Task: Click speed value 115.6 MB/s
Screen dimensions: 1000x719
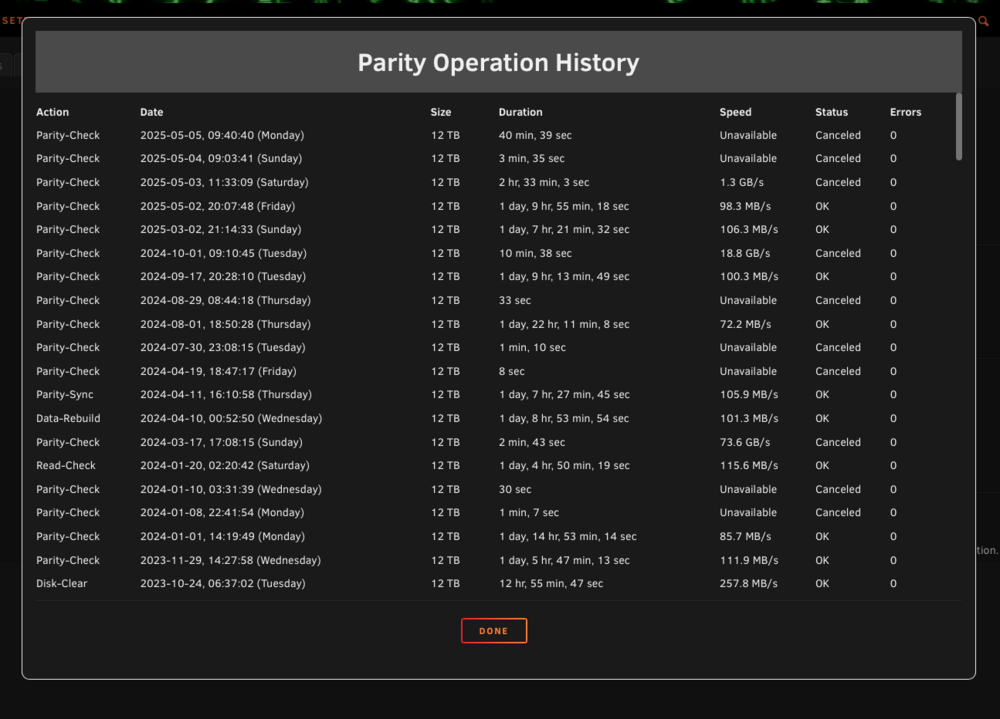Action: (x=749, y=465)
